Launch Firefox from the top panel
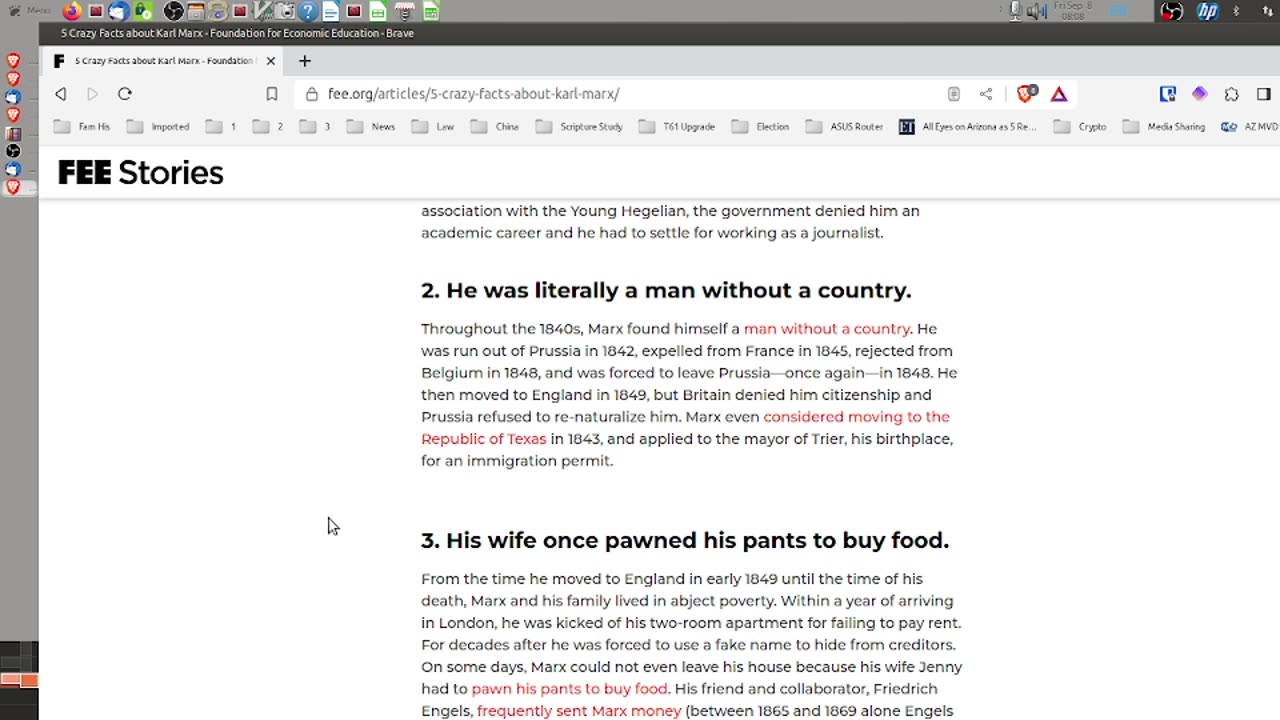The height and width of the screenshot is (720, 1280). coord(72,11)
